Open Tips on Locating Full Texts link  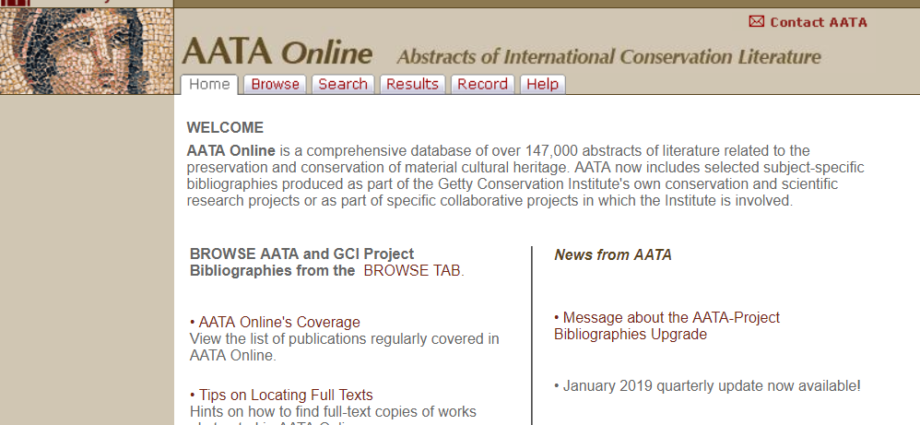click(286, 394)
